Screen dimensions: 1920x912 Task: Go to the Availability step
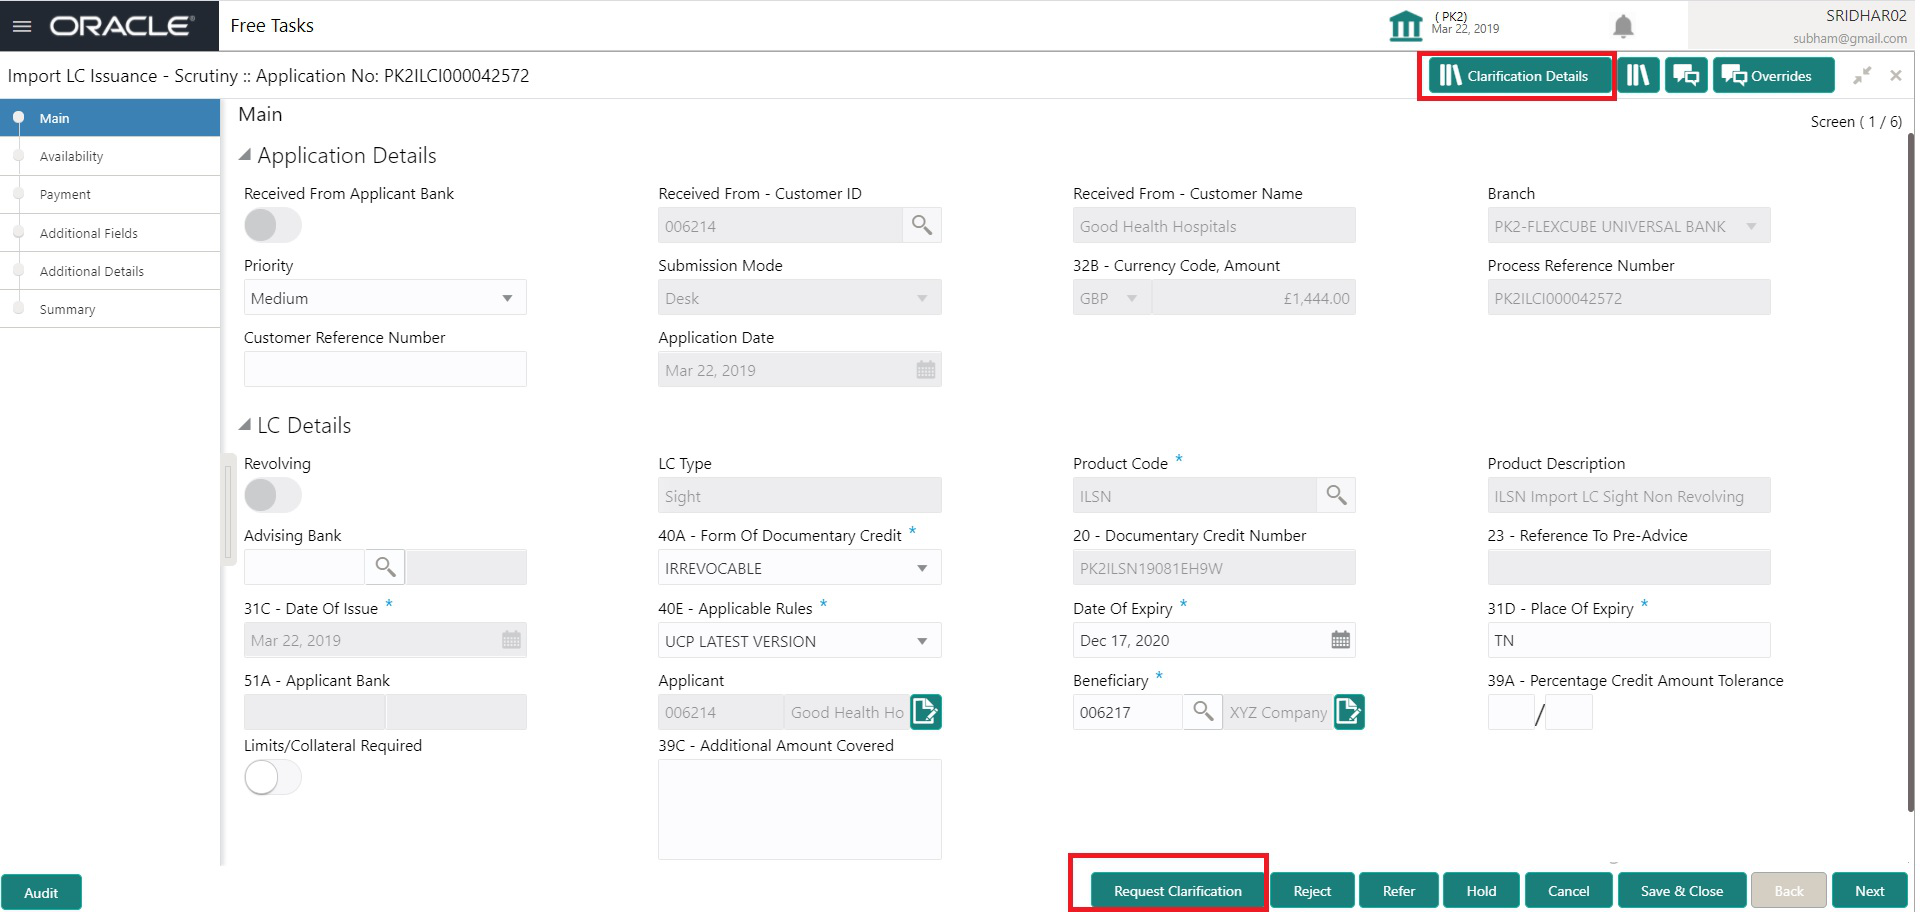tap(110, 156)
